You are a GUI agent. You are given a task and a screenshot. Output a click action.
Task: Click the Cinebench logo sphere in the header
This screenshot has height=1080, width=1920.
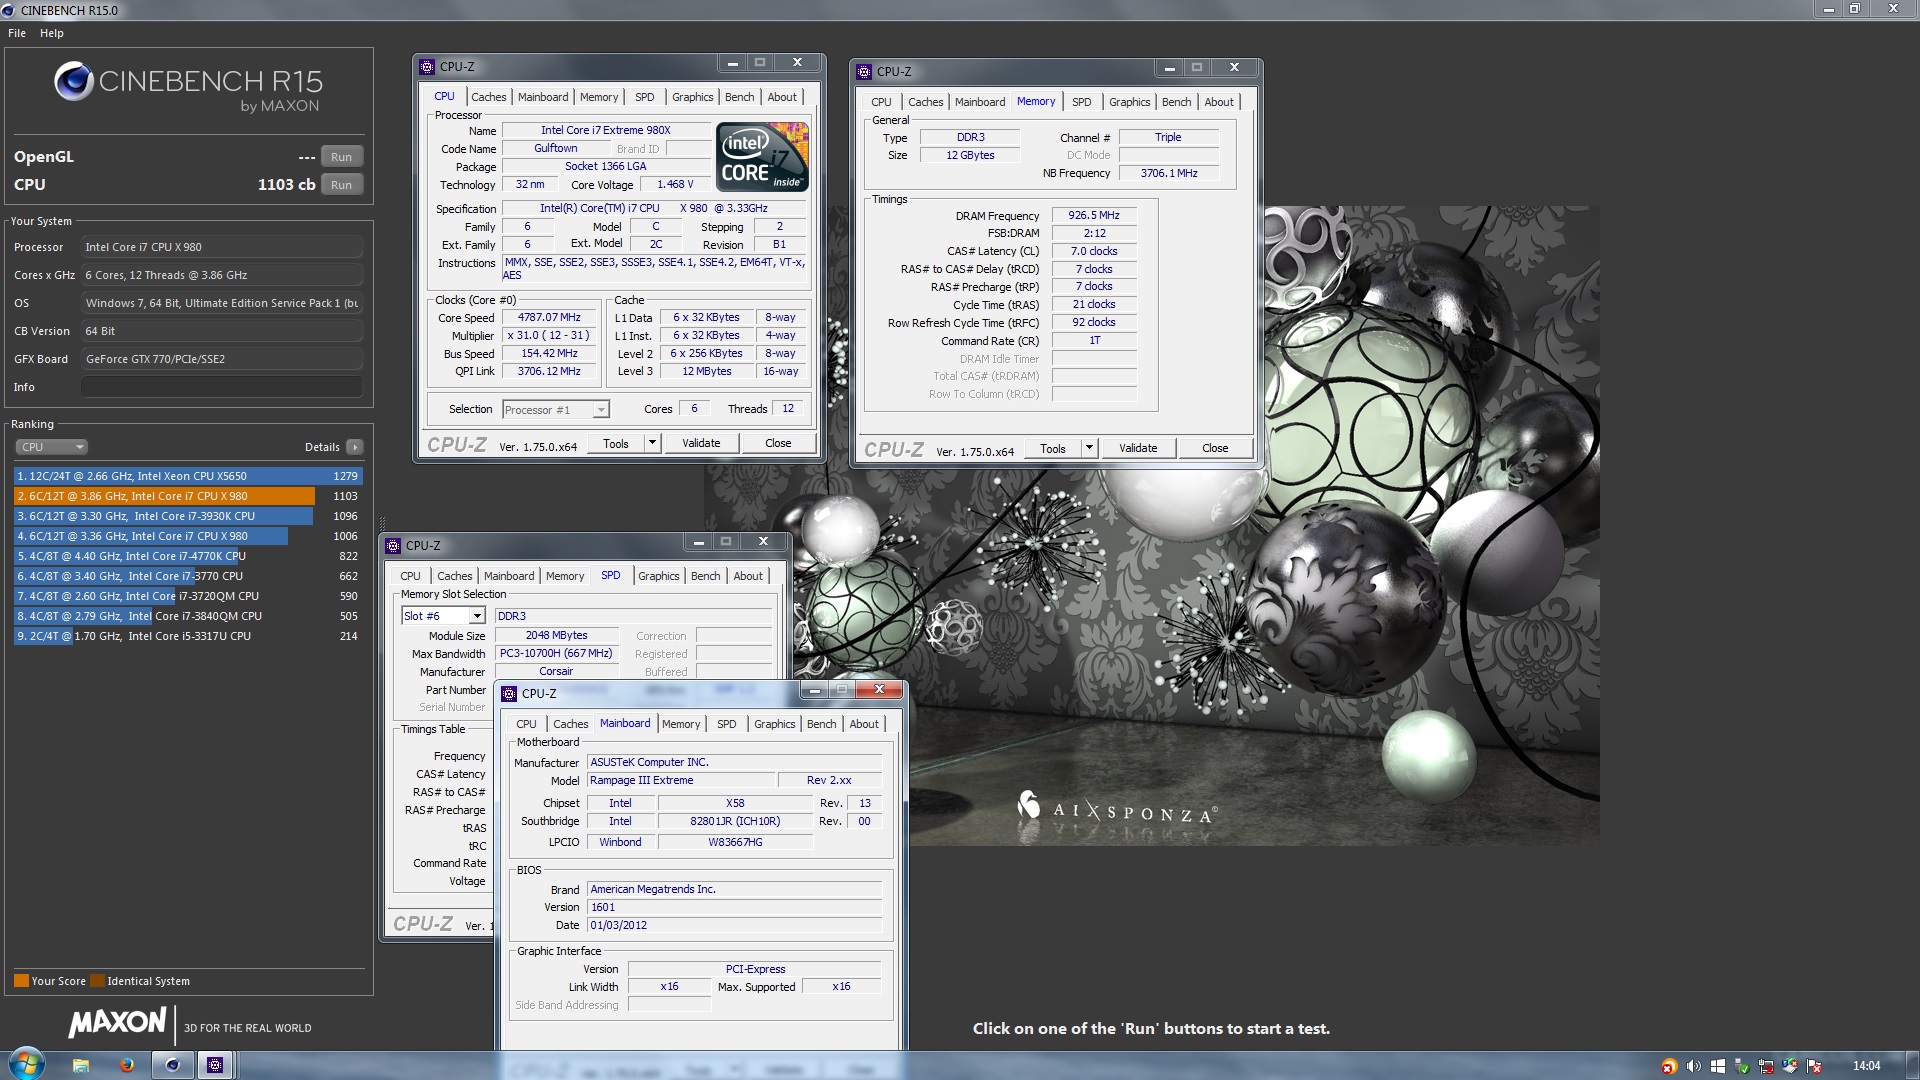[x=74, y=82]
